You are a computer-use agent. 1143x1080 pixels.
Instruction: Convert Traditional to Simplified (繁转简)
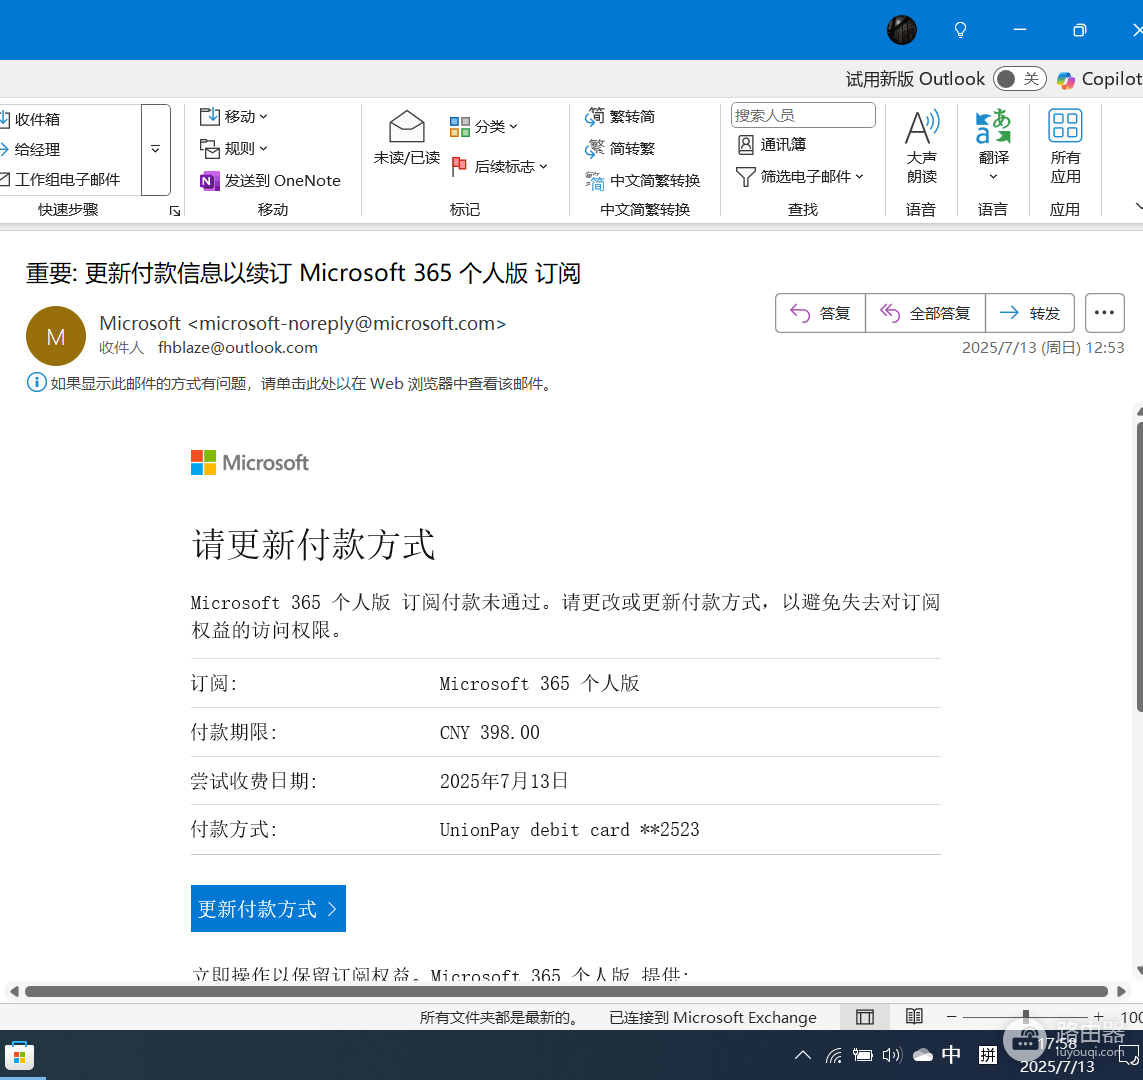[620, 117]
